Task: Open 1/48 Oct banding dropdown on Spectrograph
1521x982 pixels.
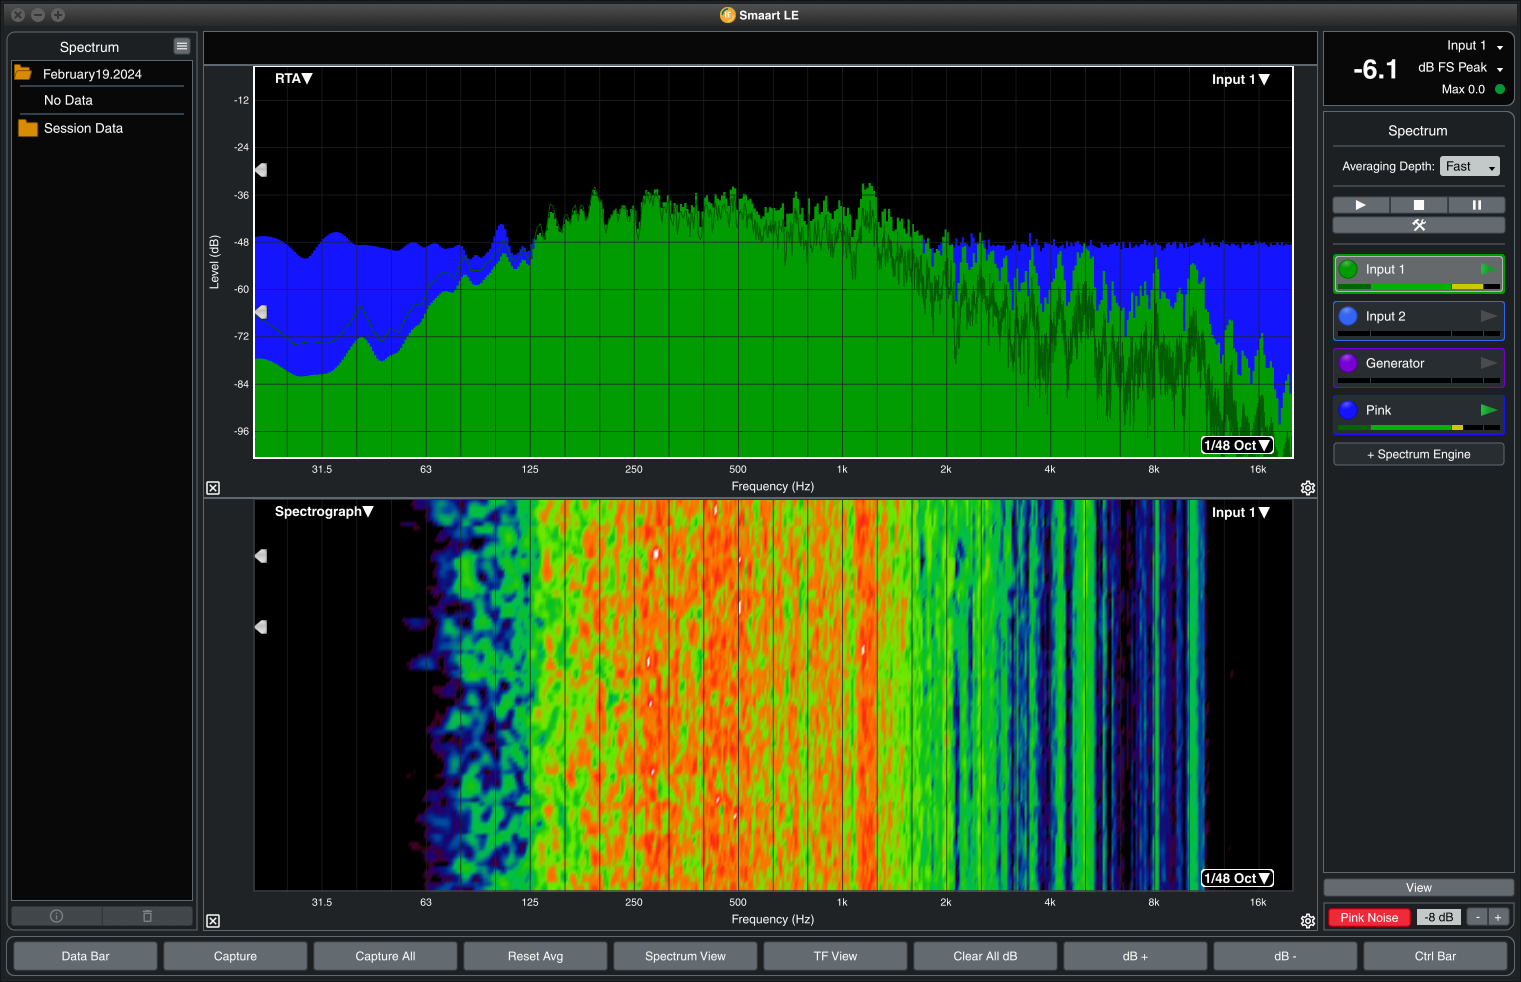Action: click(x=1237, y=878)
